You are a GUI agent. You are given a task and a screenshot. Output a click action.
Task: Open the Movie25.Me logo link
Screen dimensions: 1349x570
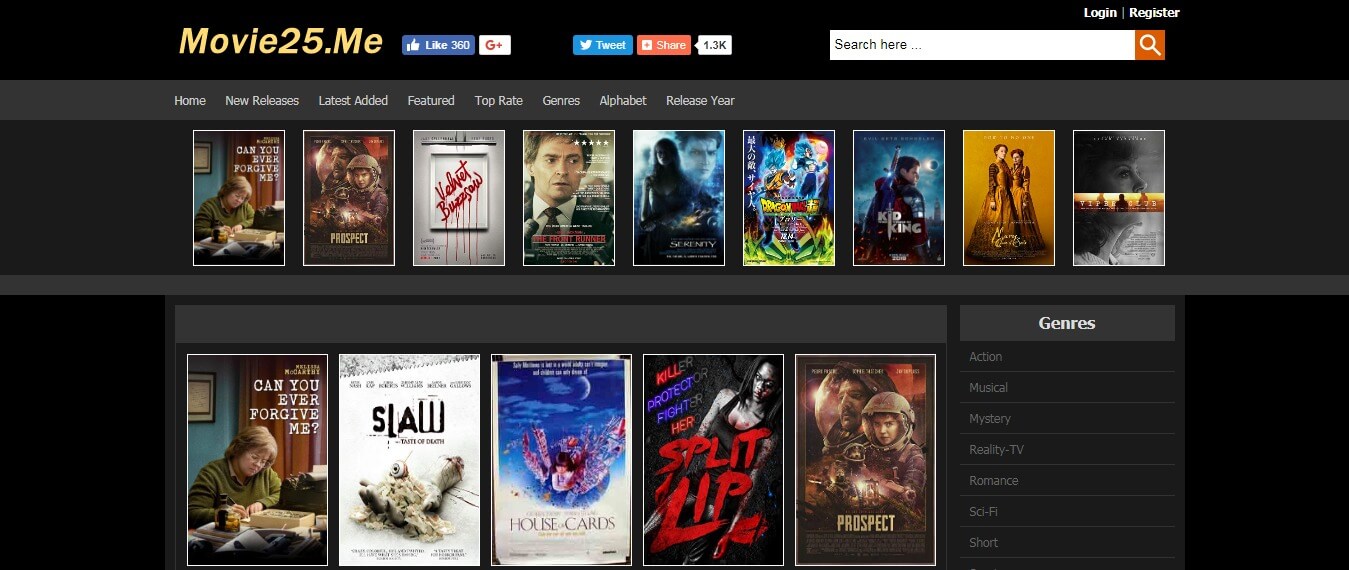point(281,41)
